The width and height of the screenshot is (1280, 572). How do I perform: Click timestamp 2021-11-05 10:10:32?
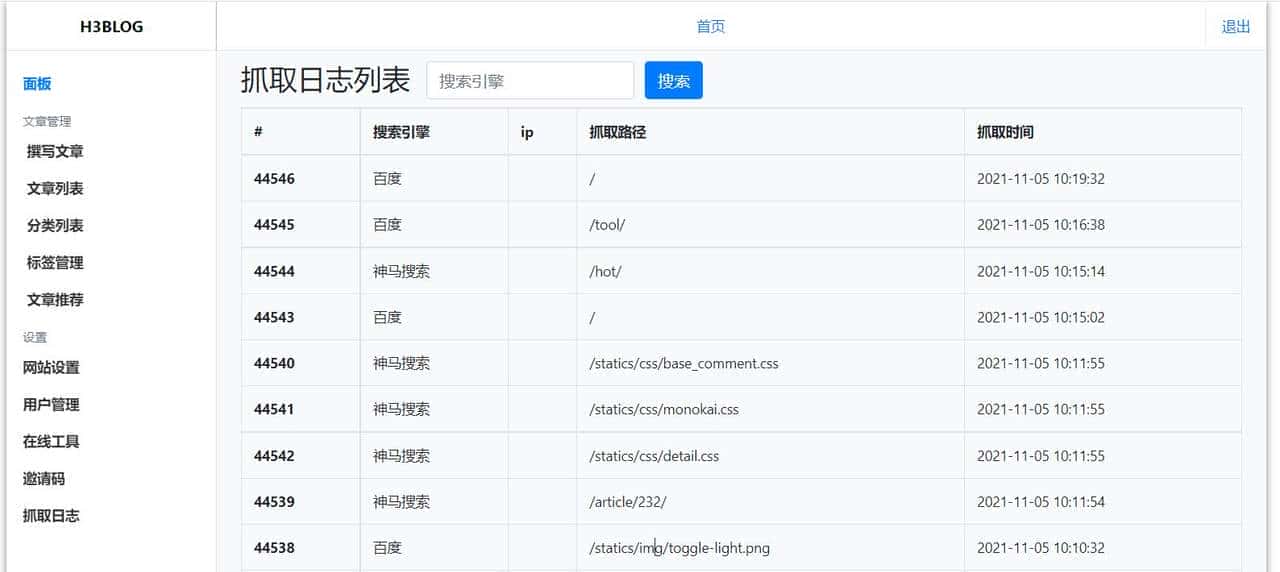point(1041,548)
